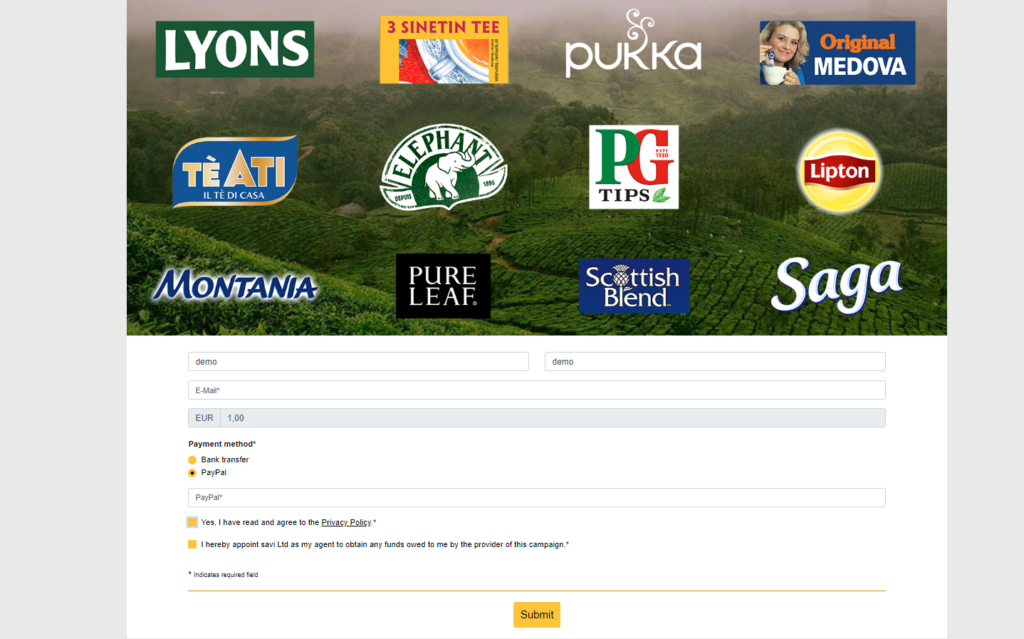
Task: Check the savi Ltd agent appointment box
Action: pyautogui.click(x=192, y=544)
